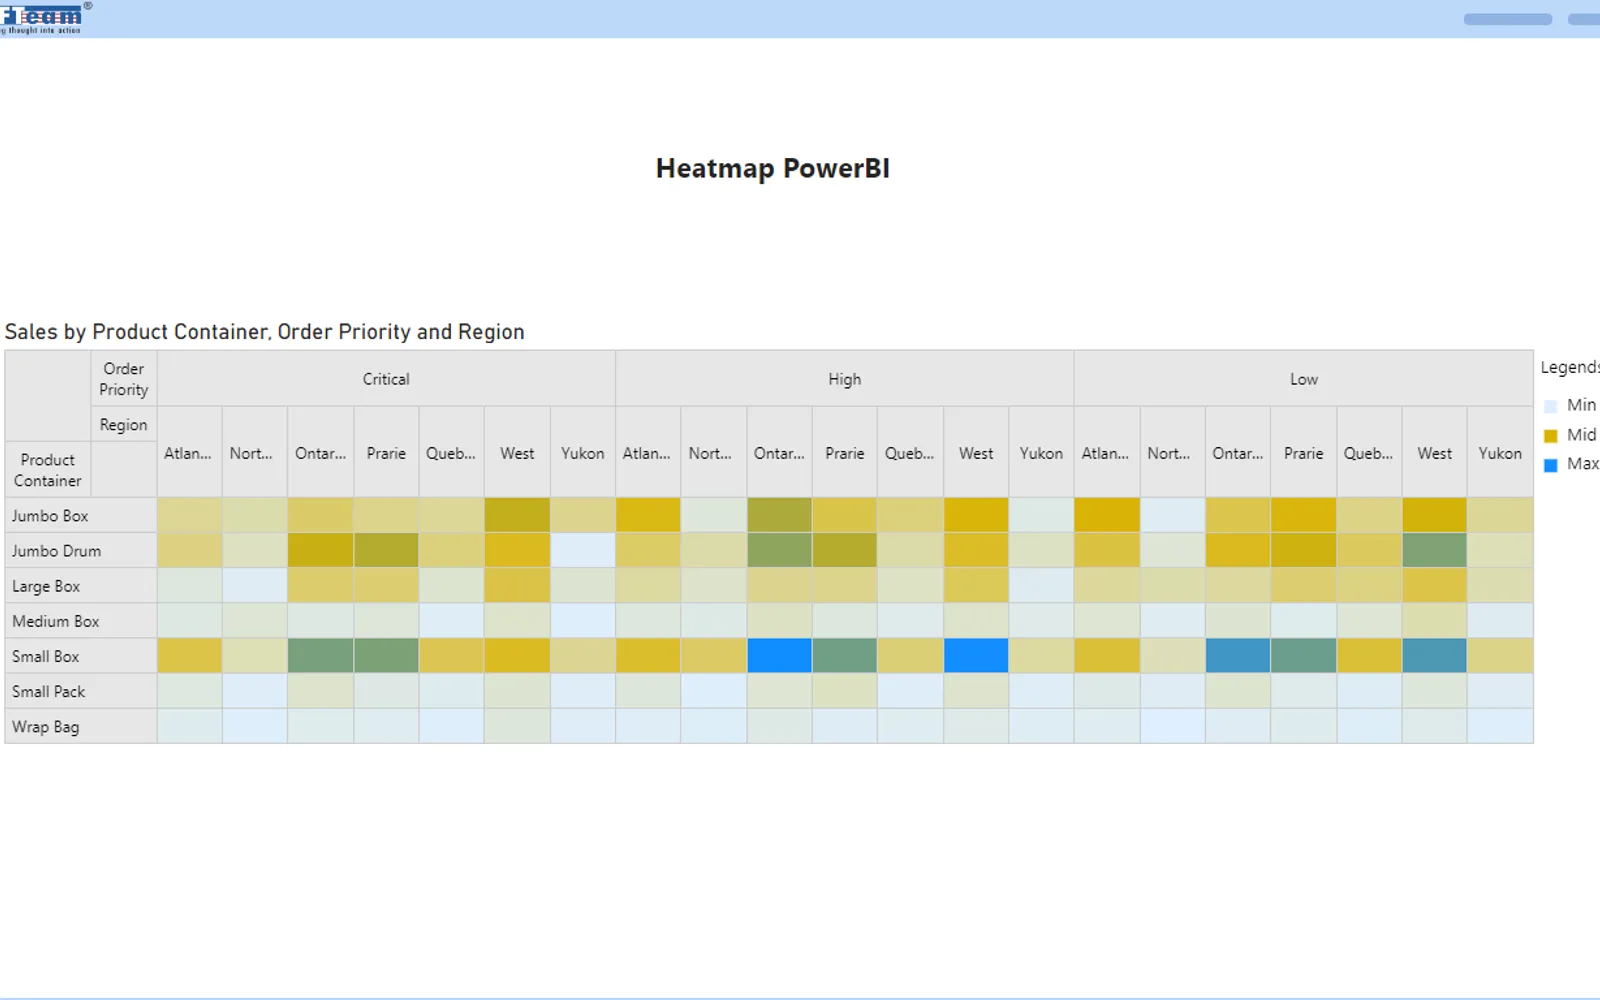The image size is (1600, 1000).
Task: Select the Yukon column under Low
Action: [x=1500, y=453]
